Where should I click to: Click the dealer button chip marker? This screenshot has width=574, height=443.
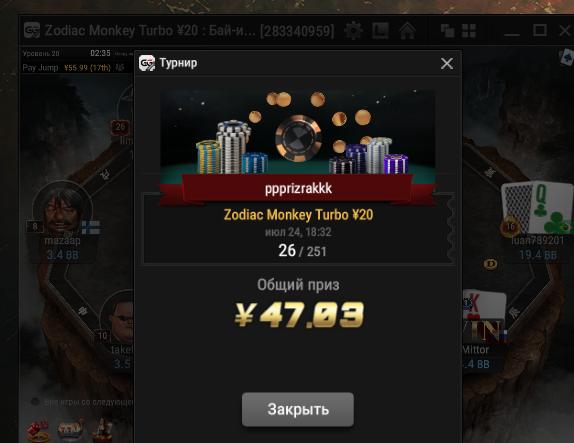pos(490,264)
